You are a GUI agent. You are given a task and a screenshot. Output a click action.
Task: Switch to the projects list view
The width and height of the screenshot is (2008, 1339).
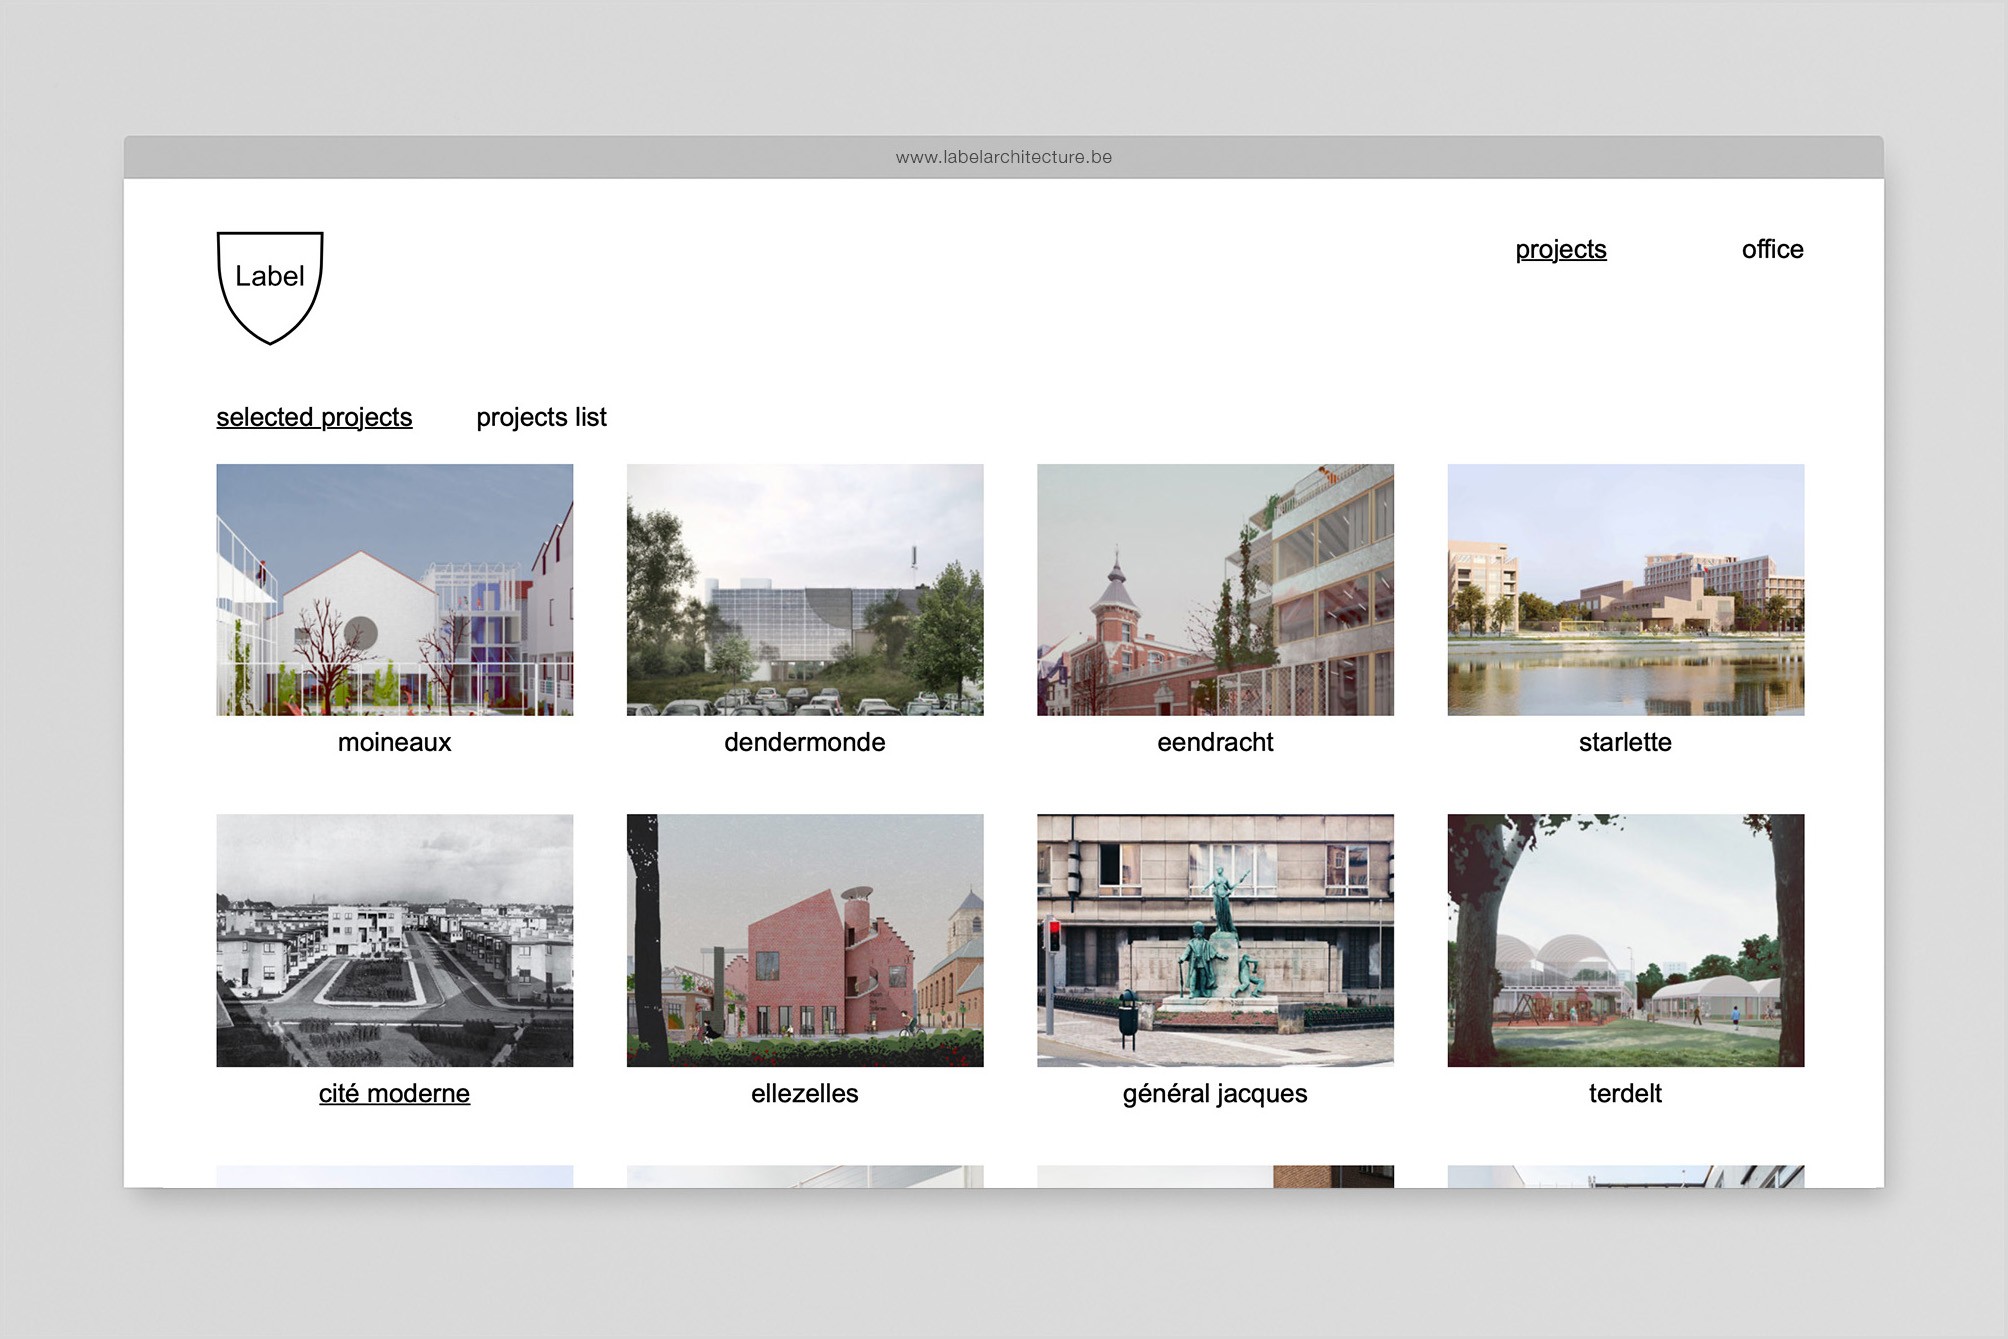(542, 417)
